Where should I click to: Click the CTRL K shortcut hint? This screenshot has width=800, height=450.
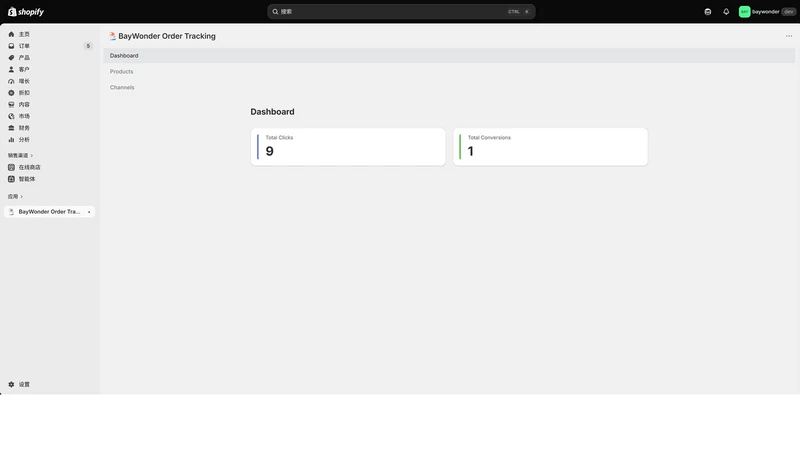tap(518, 12)
